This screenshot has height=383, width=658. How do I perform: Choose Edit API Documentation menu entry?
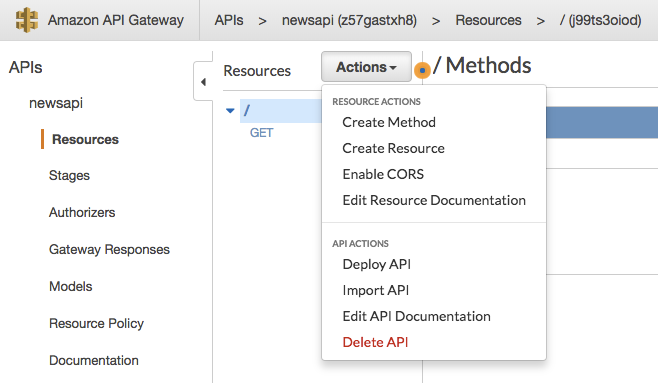click(x=416, y=316)
